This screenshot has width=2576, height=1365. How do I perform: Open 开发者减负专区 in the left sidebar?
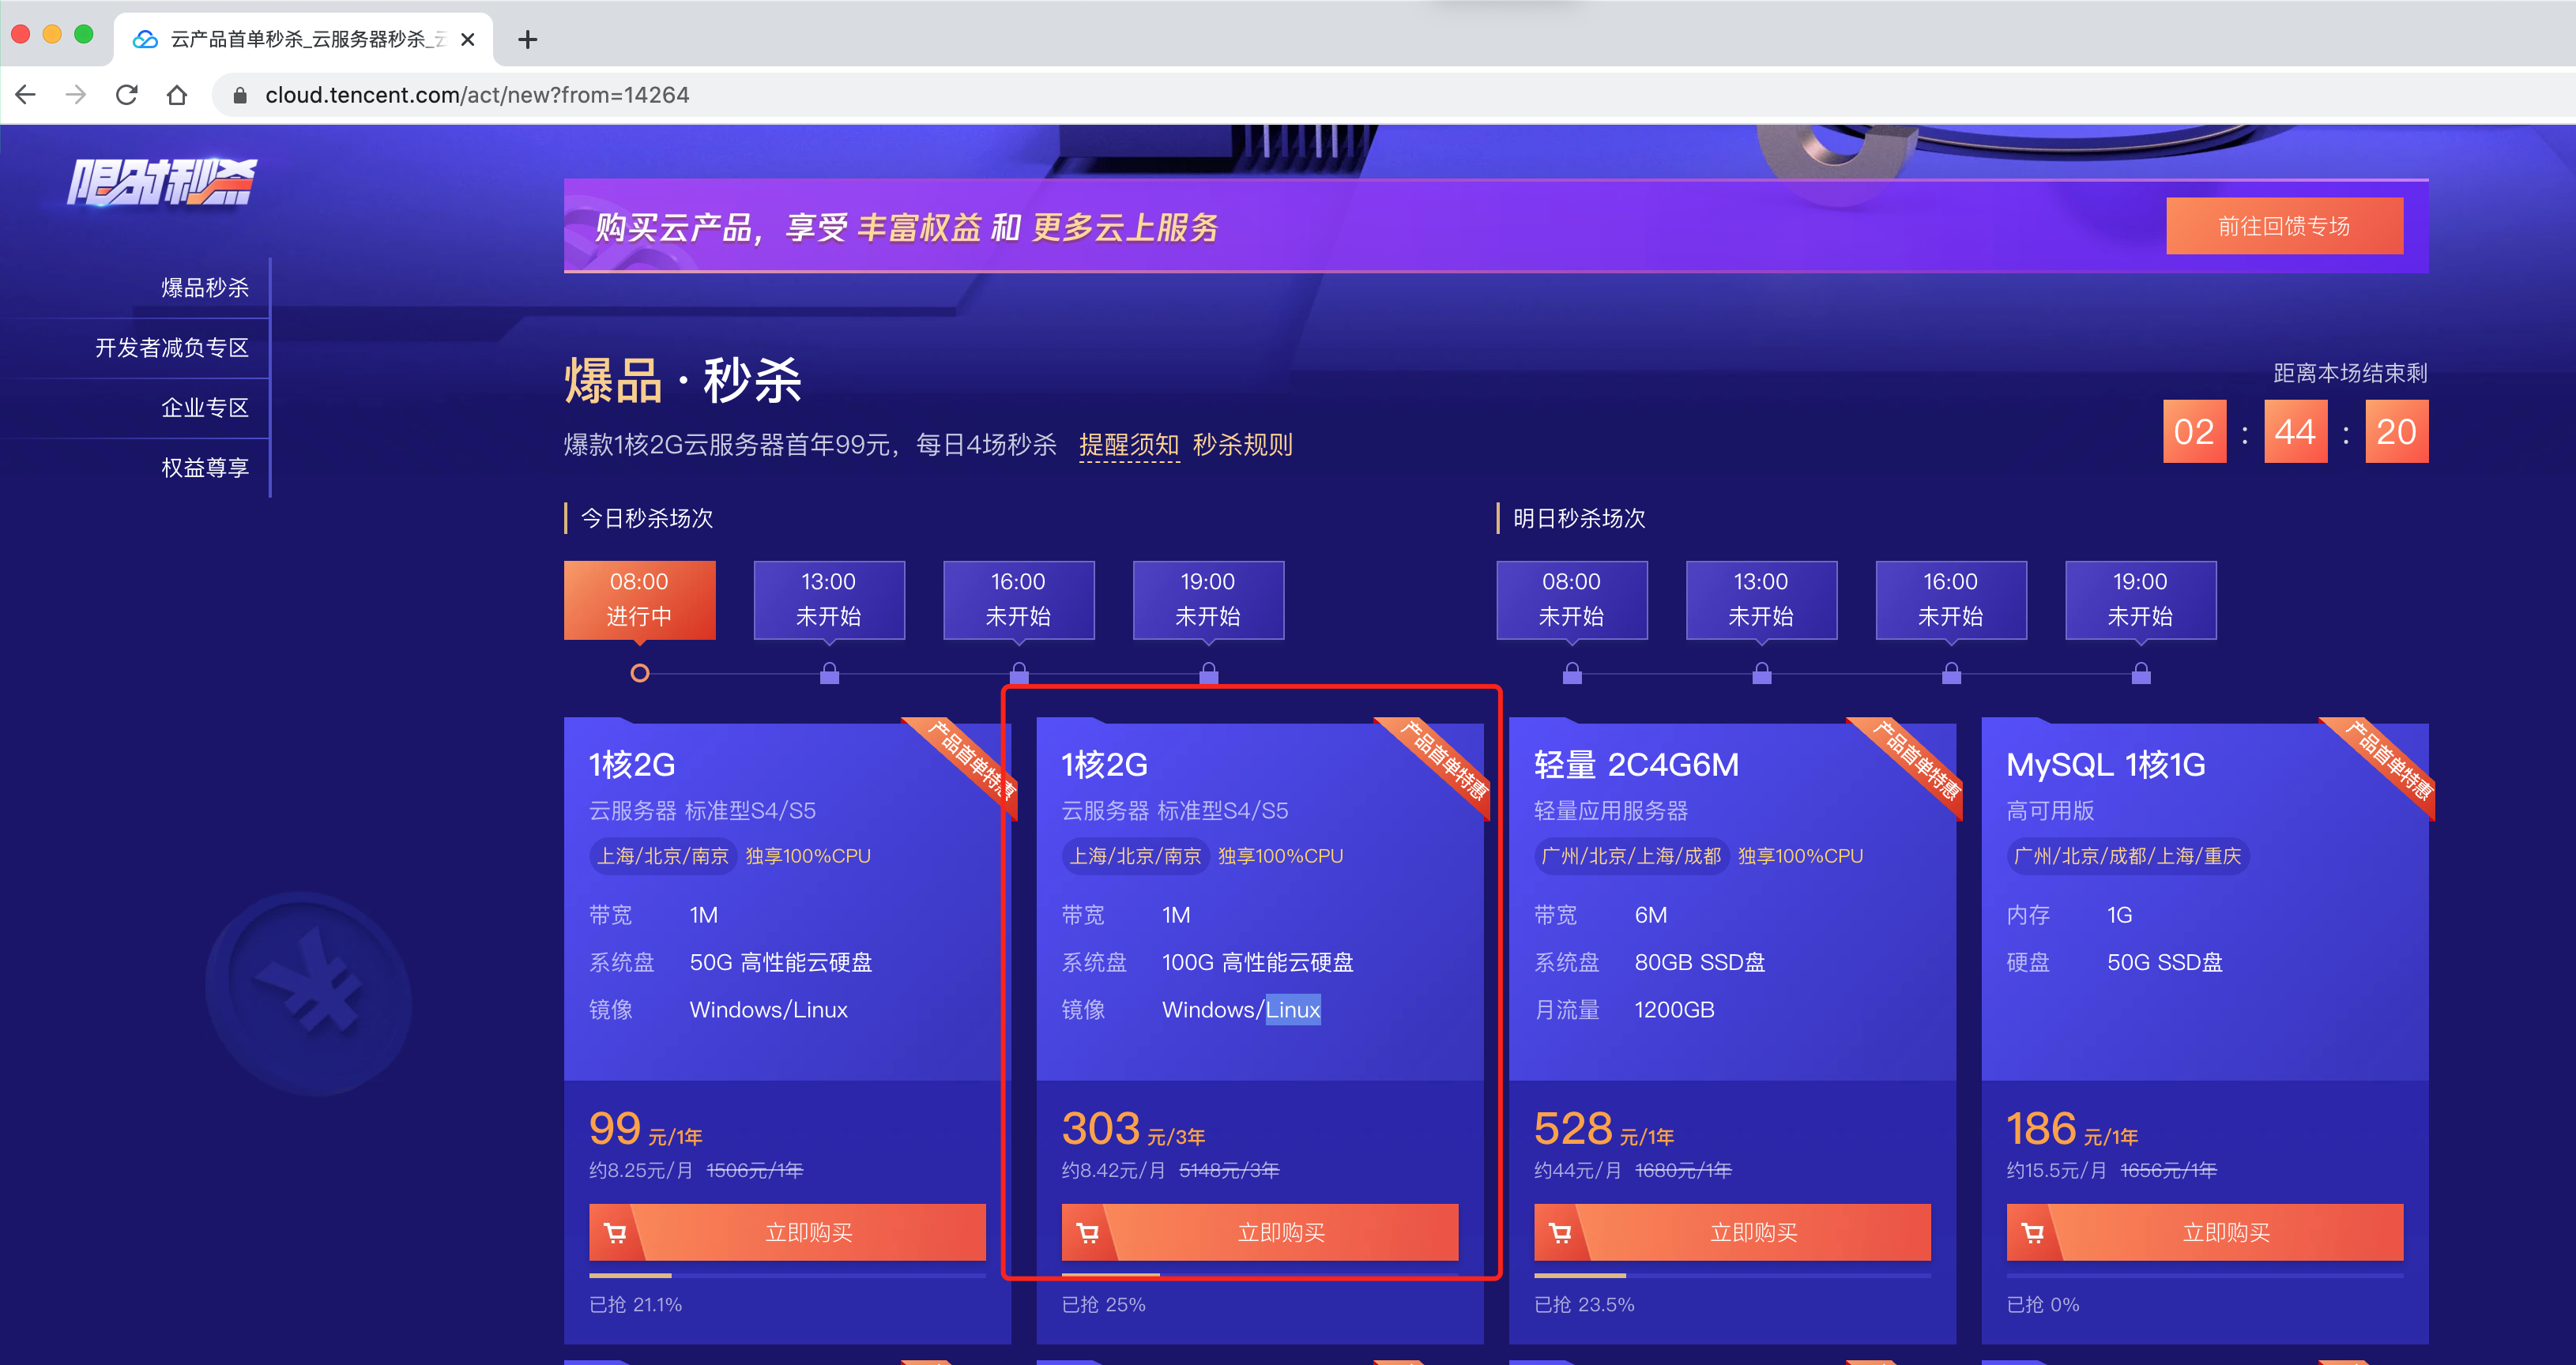pyautogui.click(x=172, y=348)
